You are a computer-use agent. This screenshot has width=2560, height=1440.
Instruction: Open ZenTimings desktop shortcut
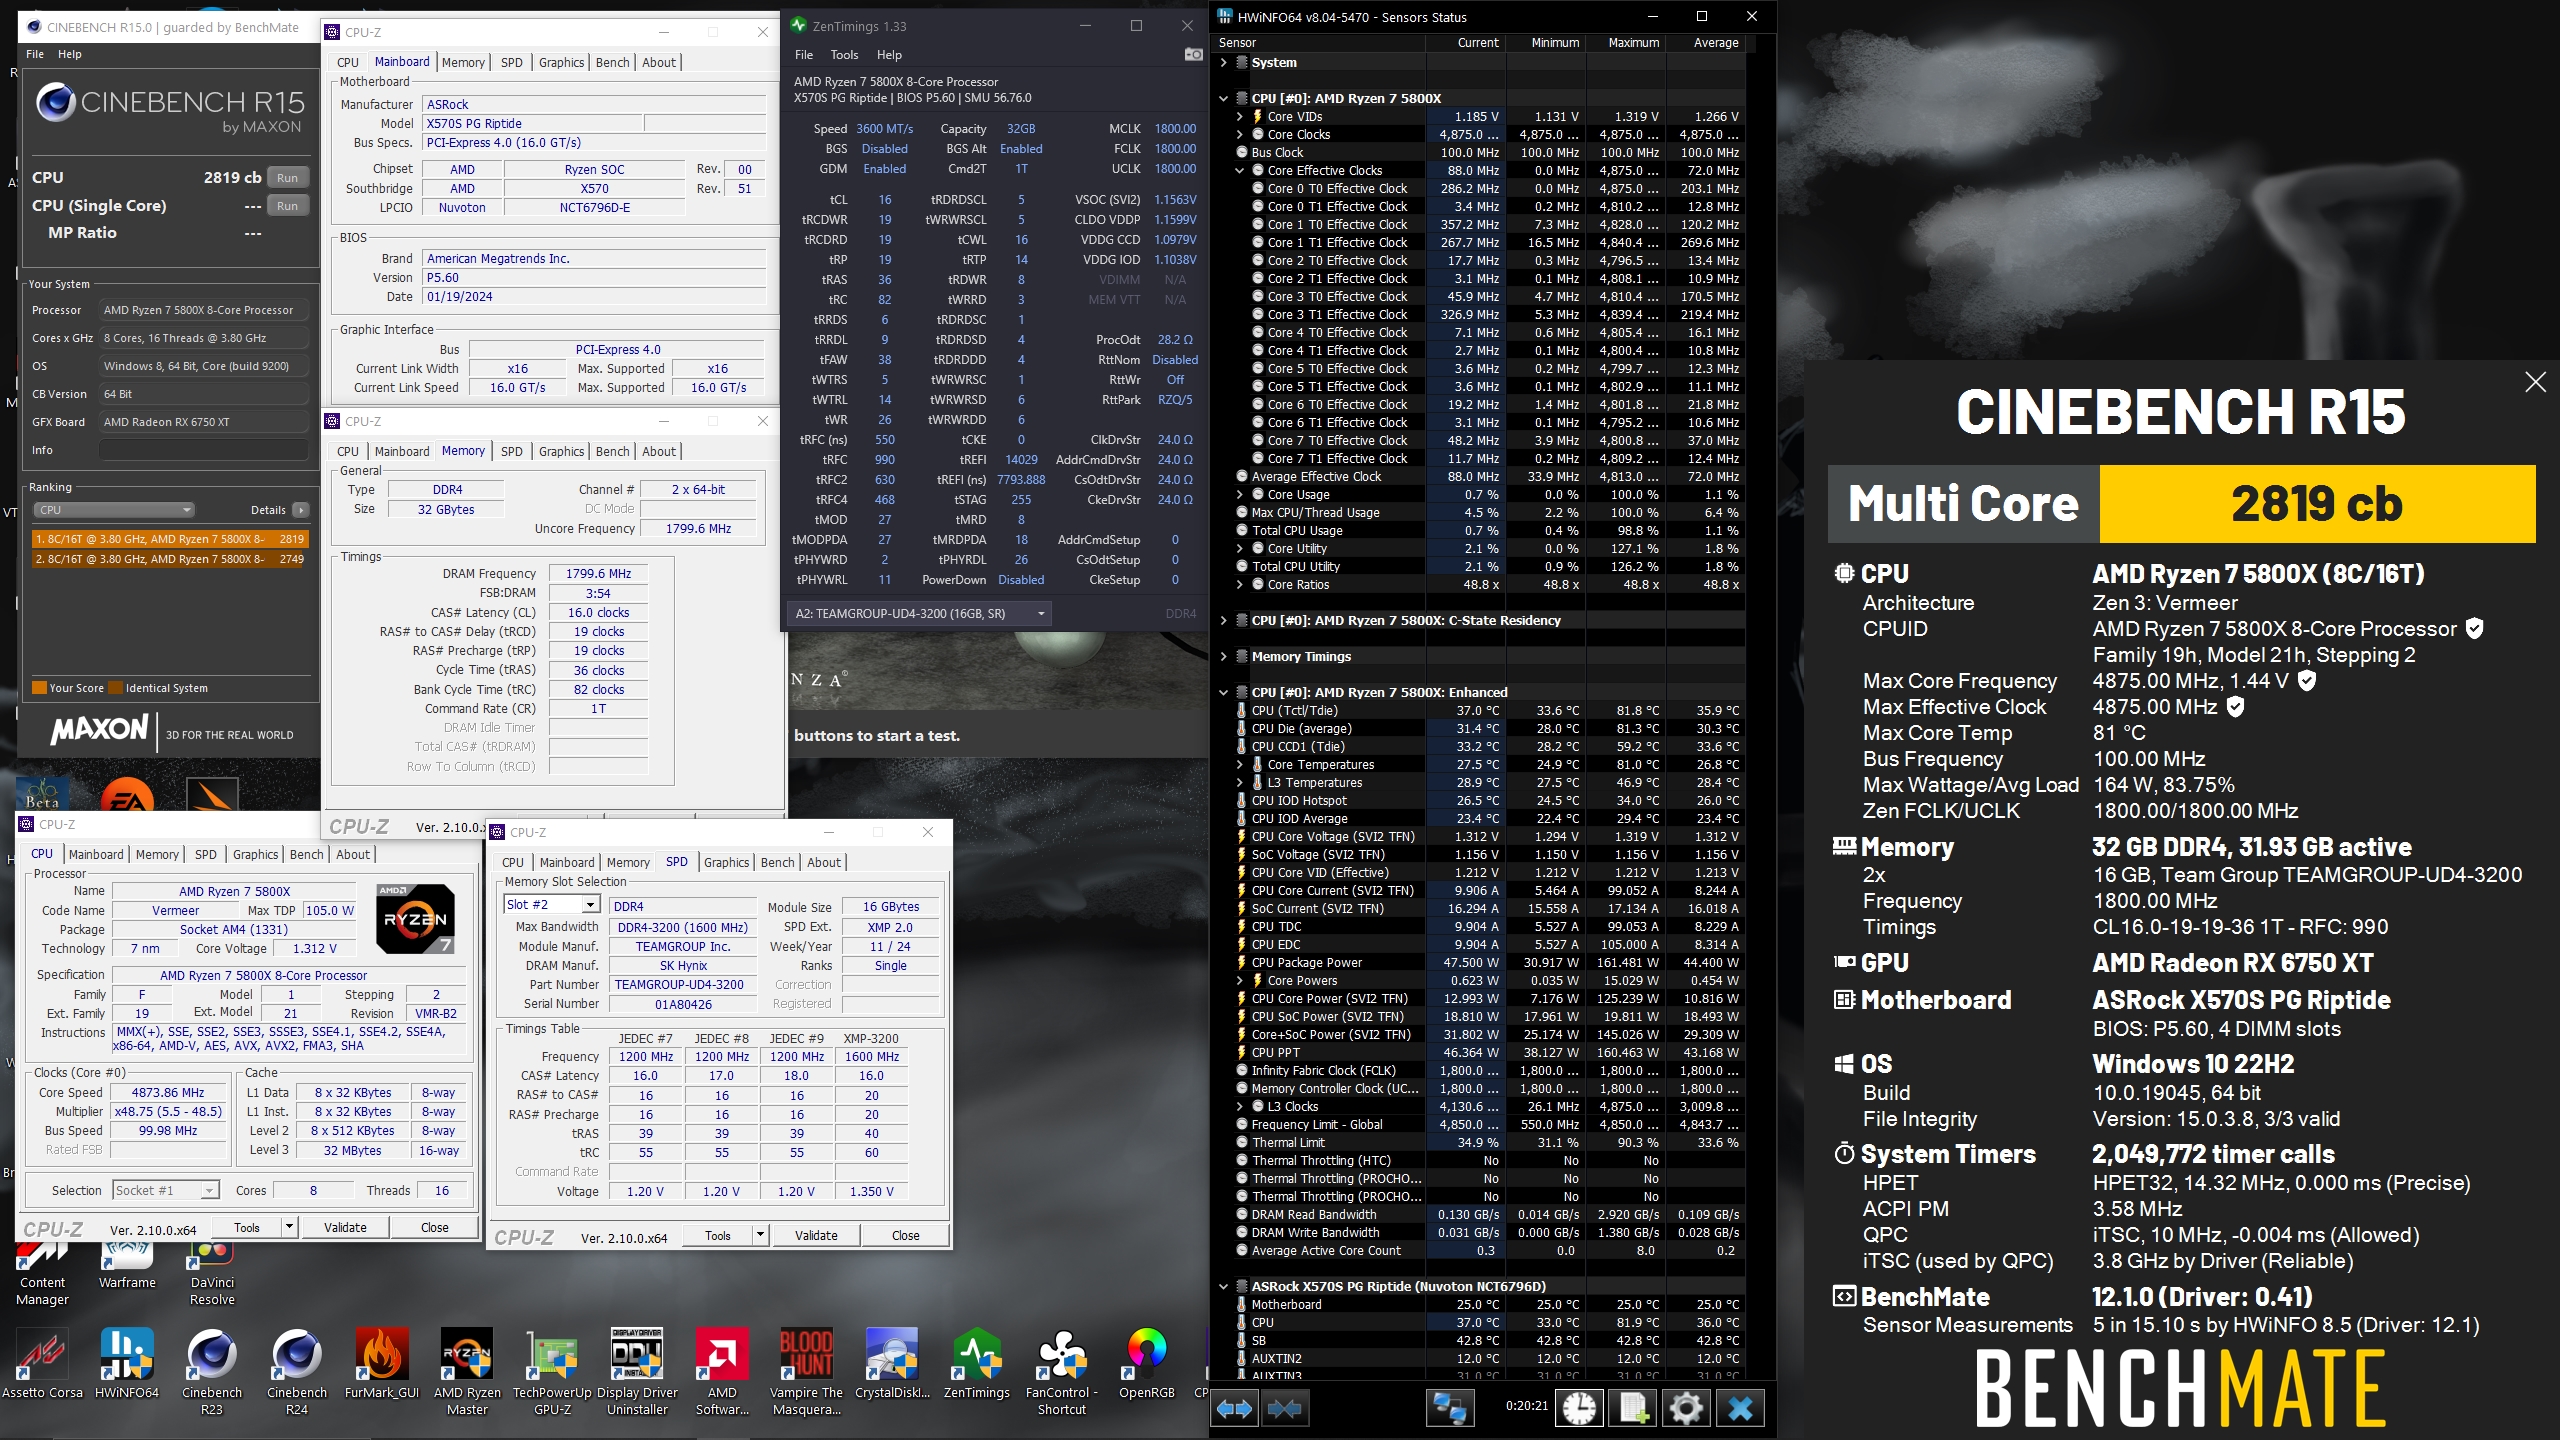coord(977,1364)
